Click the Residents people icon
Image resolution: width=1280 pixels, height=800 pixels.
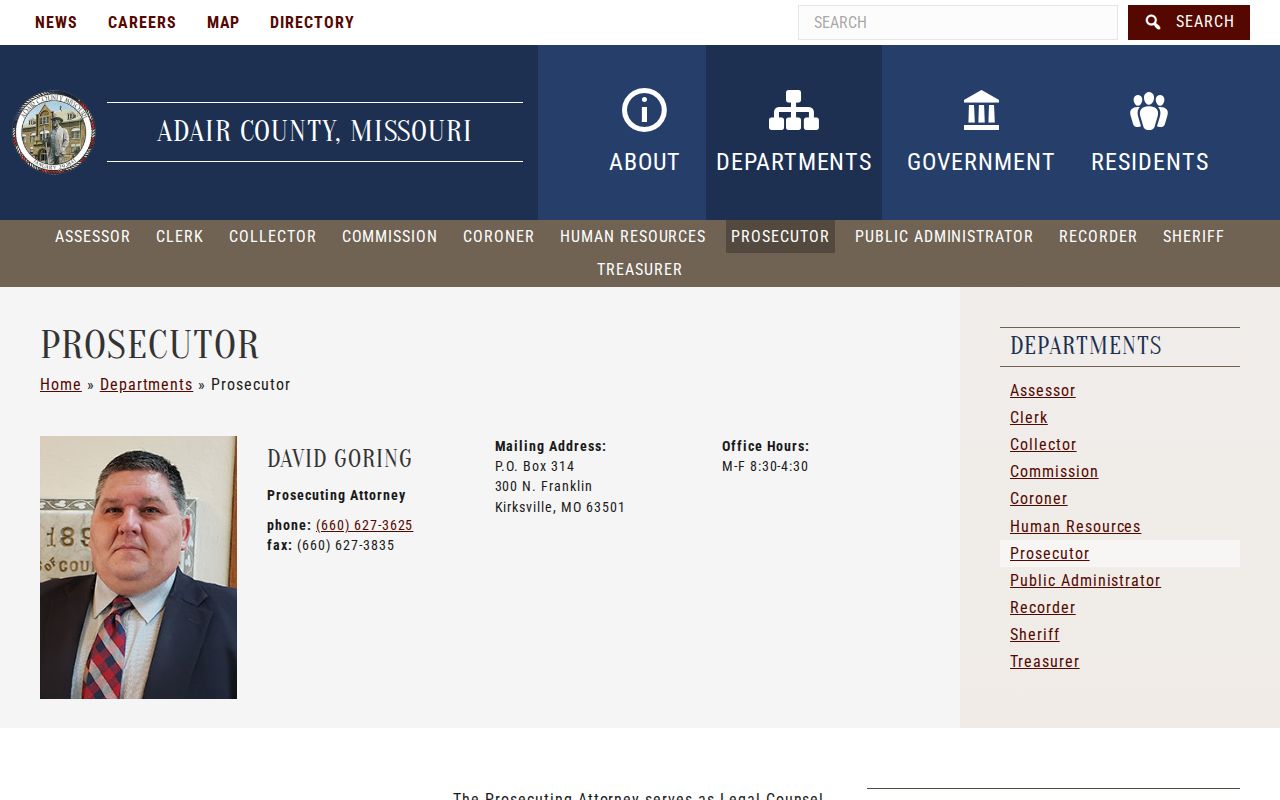click(x=1149, y=110)
